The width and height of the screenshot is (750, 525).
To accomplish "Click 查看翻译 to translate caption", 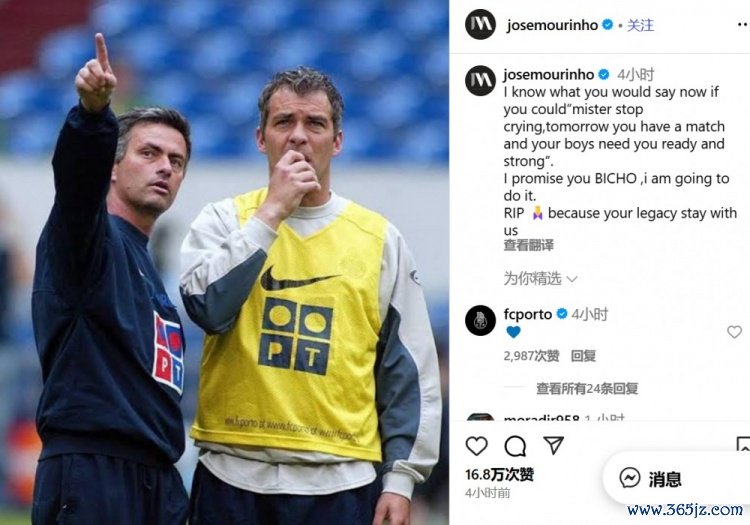I will [528, 245].
